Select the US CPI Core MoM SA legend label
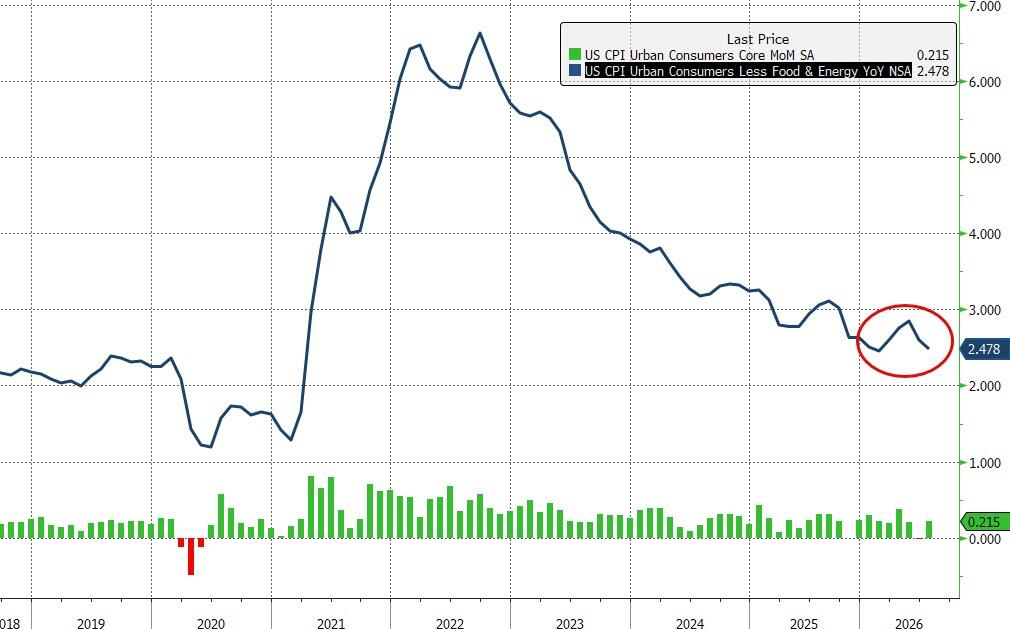This screenshot has height=629, width=1010. (x=699, y=55)
